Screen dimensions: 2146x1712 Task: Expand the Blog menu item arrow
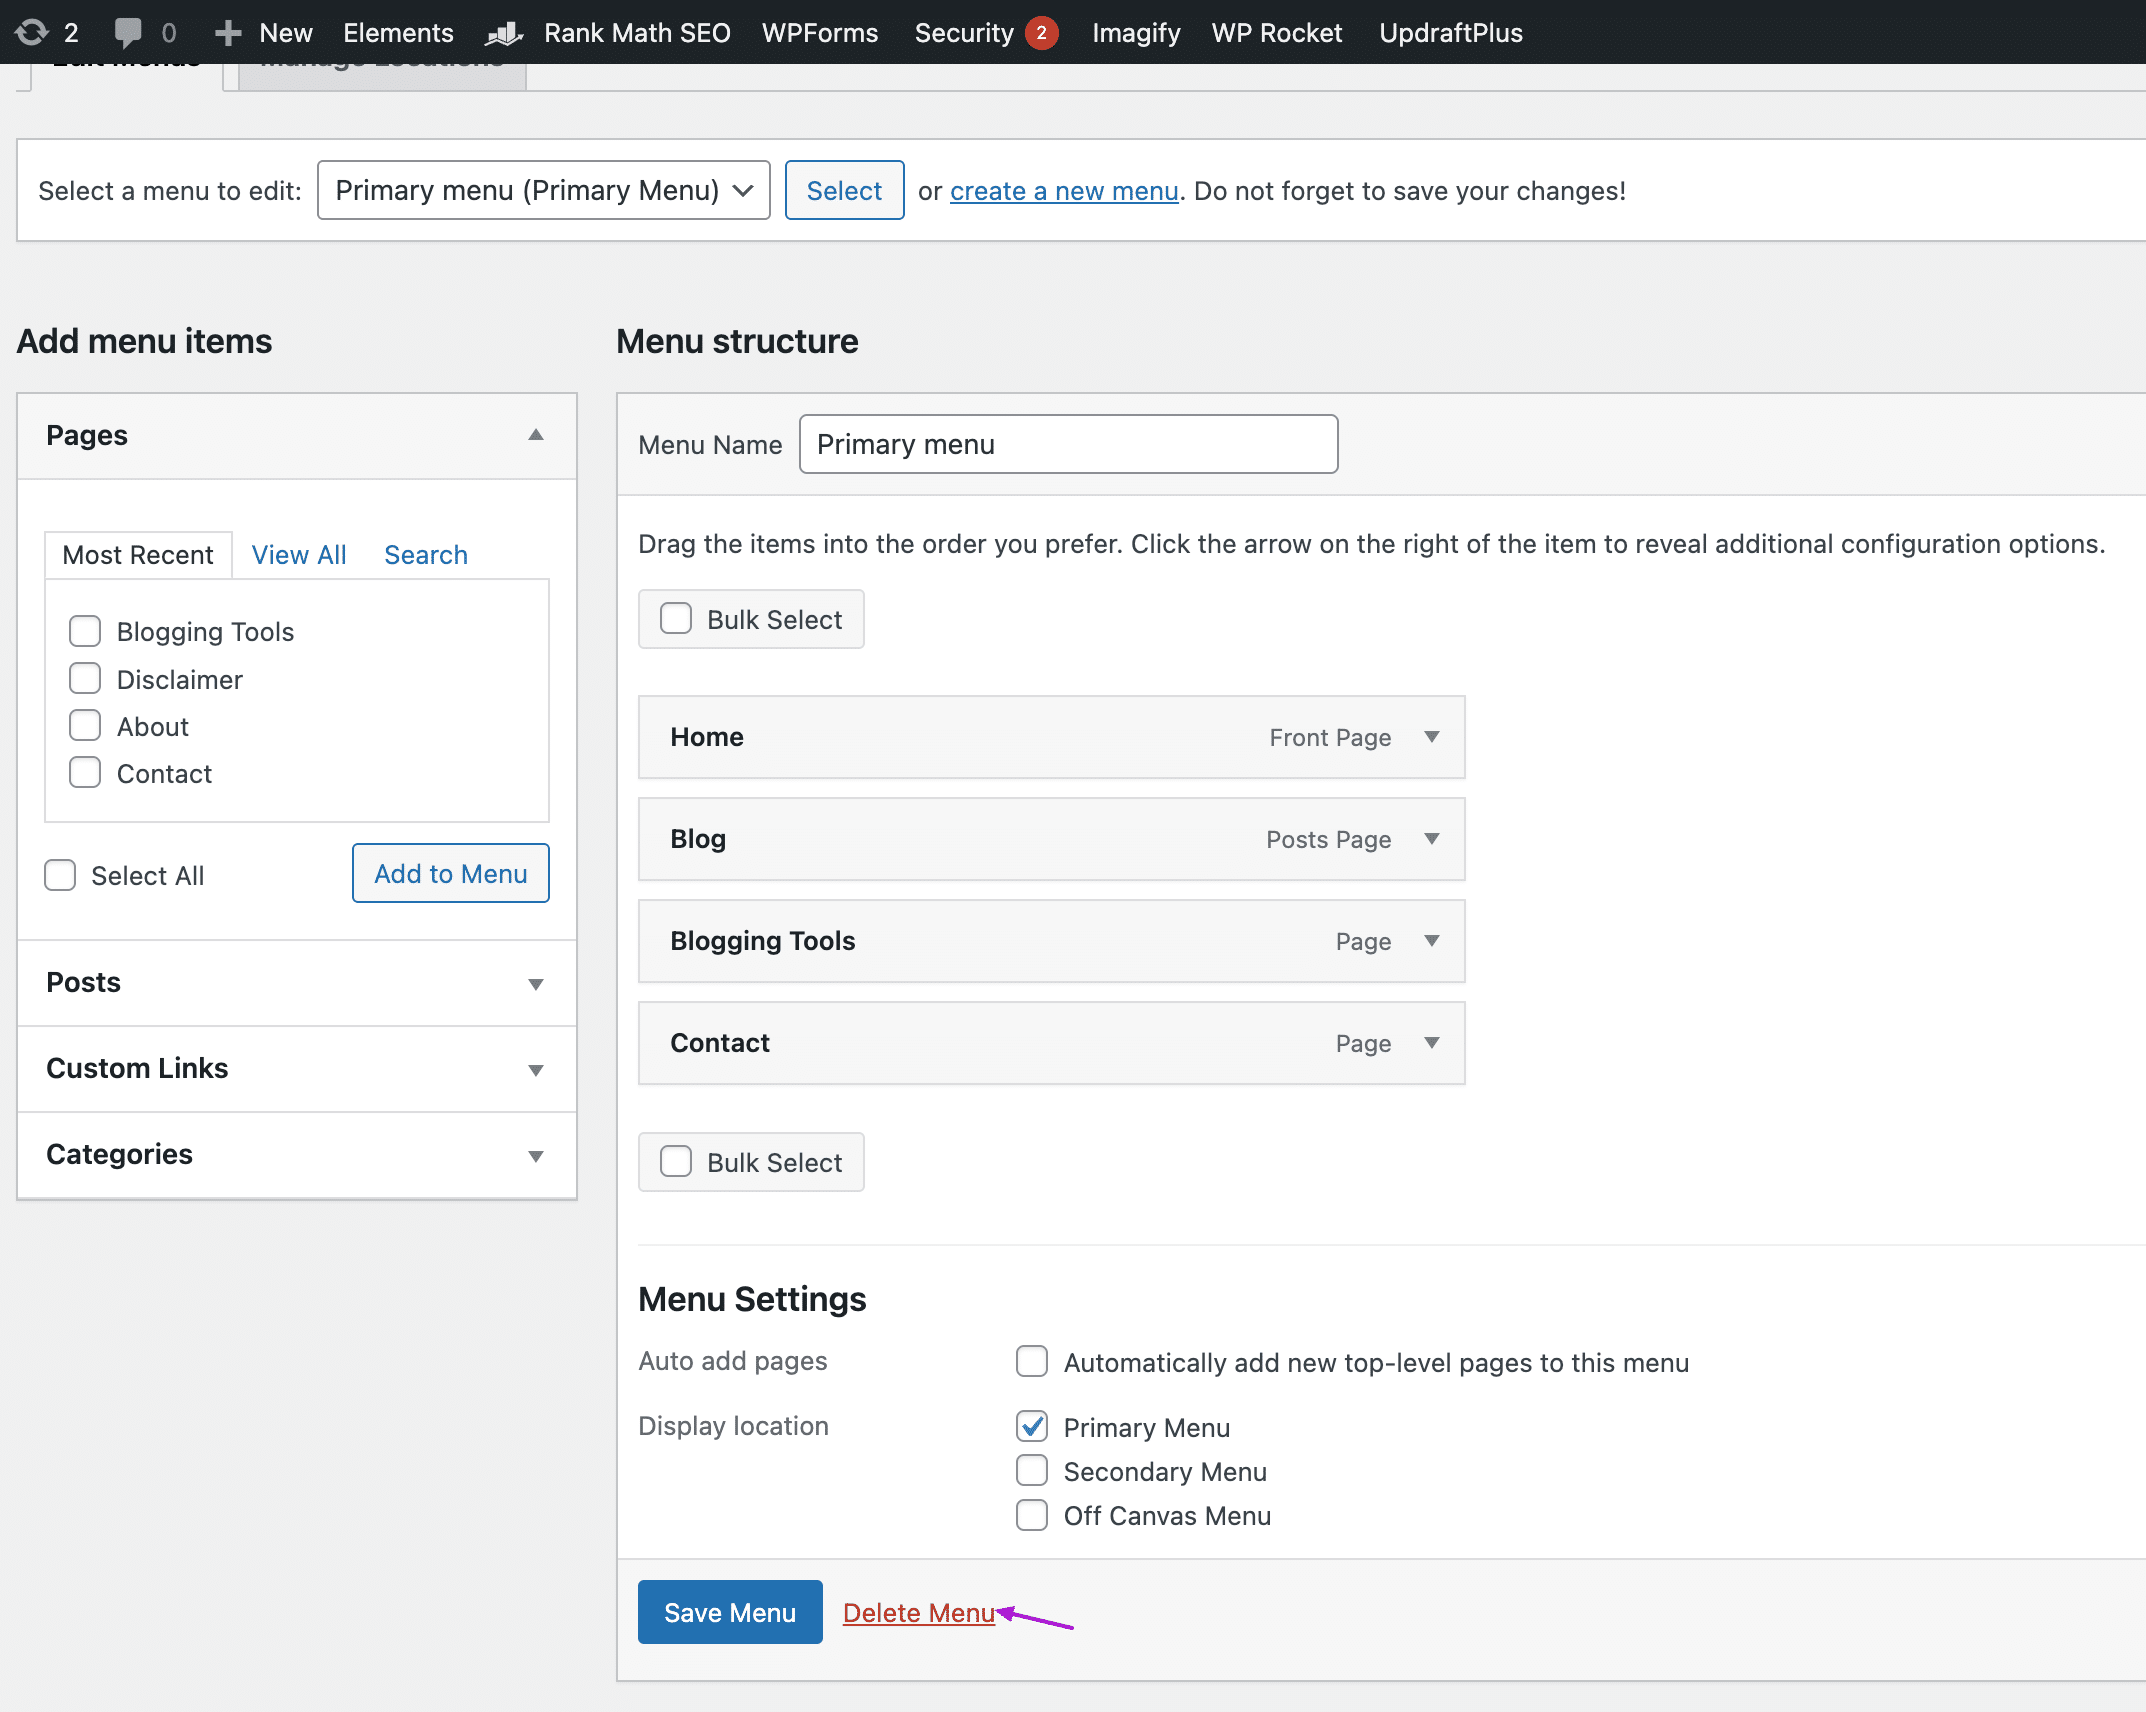(1432, 839)
